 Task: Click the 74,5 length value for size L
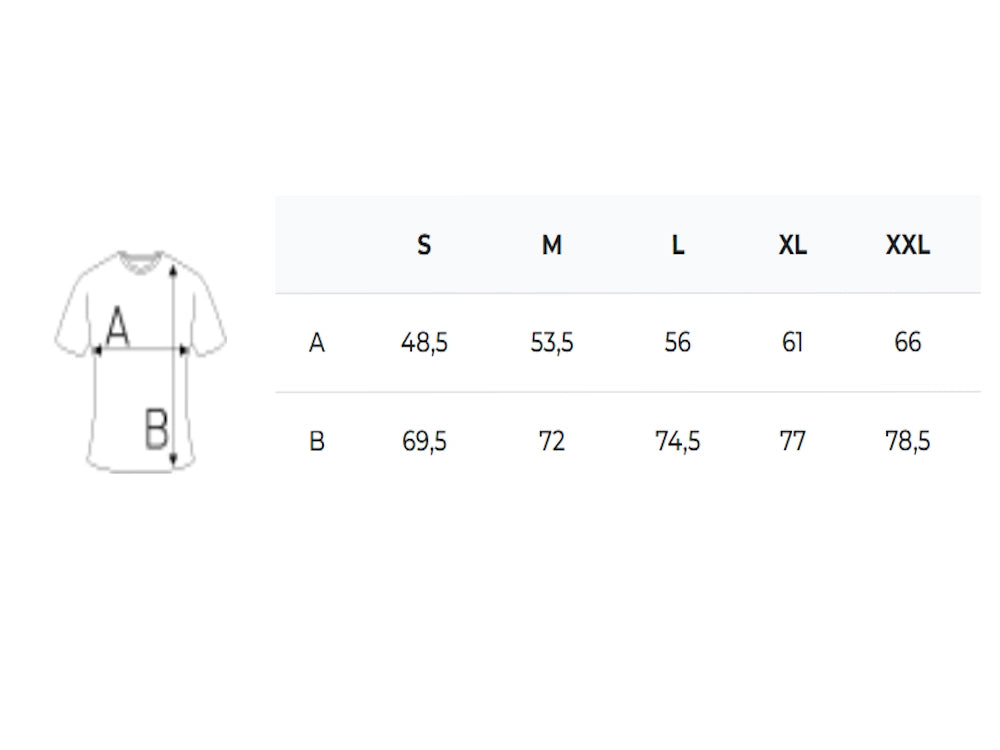coord(678,441)
